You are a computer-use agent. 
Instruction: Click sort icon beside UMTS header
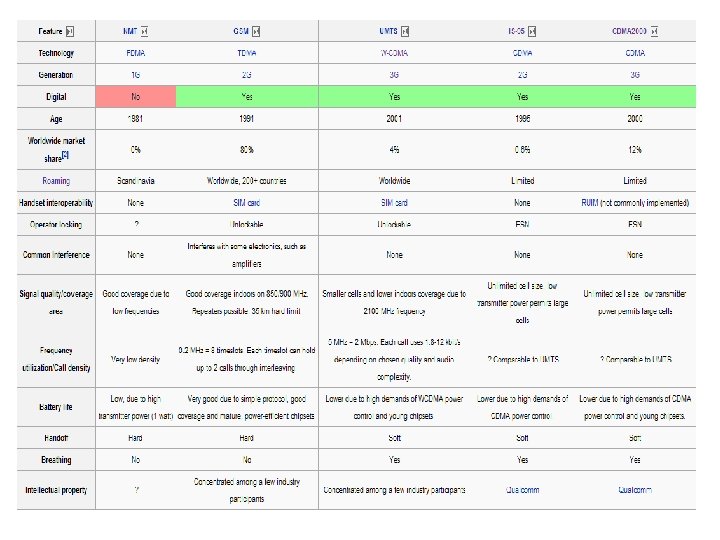405,31
